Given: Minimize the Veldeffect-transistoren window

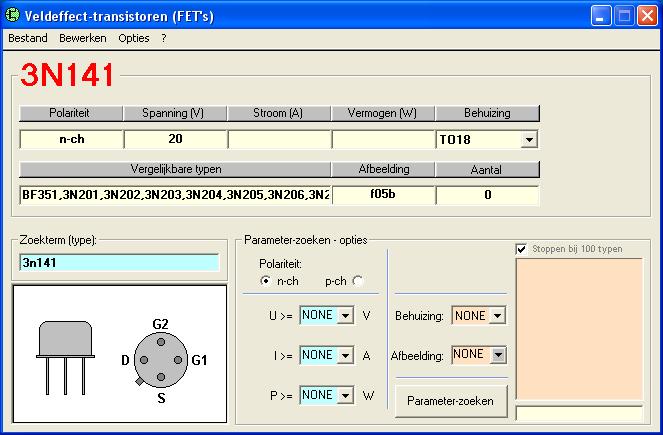Looking at the screenshot, I should pos(600,16).
